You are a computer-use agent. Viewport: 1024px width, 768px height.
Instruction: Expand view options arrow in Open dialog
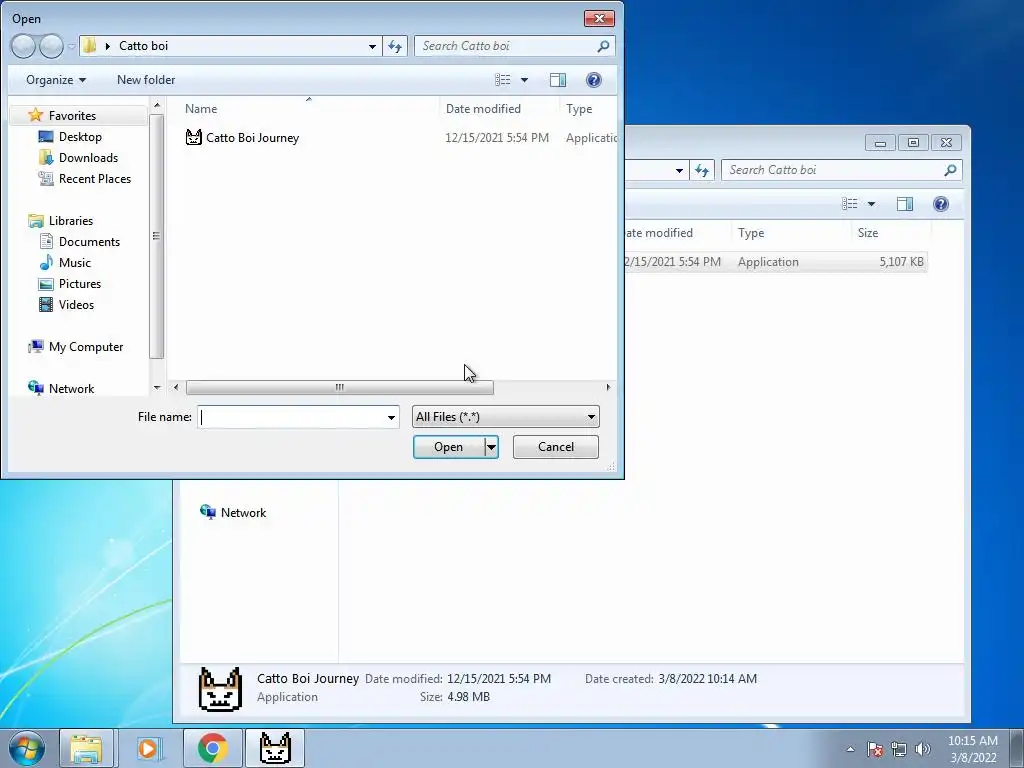[524, 80]
